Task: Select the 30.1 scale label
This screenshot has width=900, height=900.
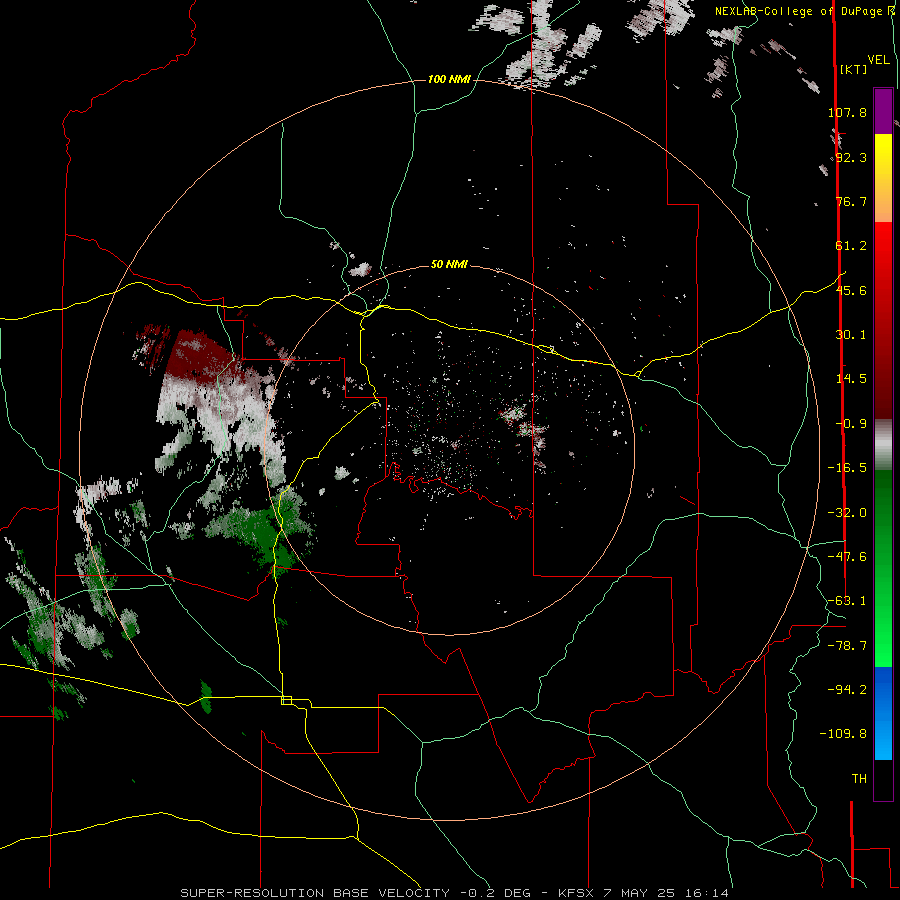Action: click(x=851, y=335)
